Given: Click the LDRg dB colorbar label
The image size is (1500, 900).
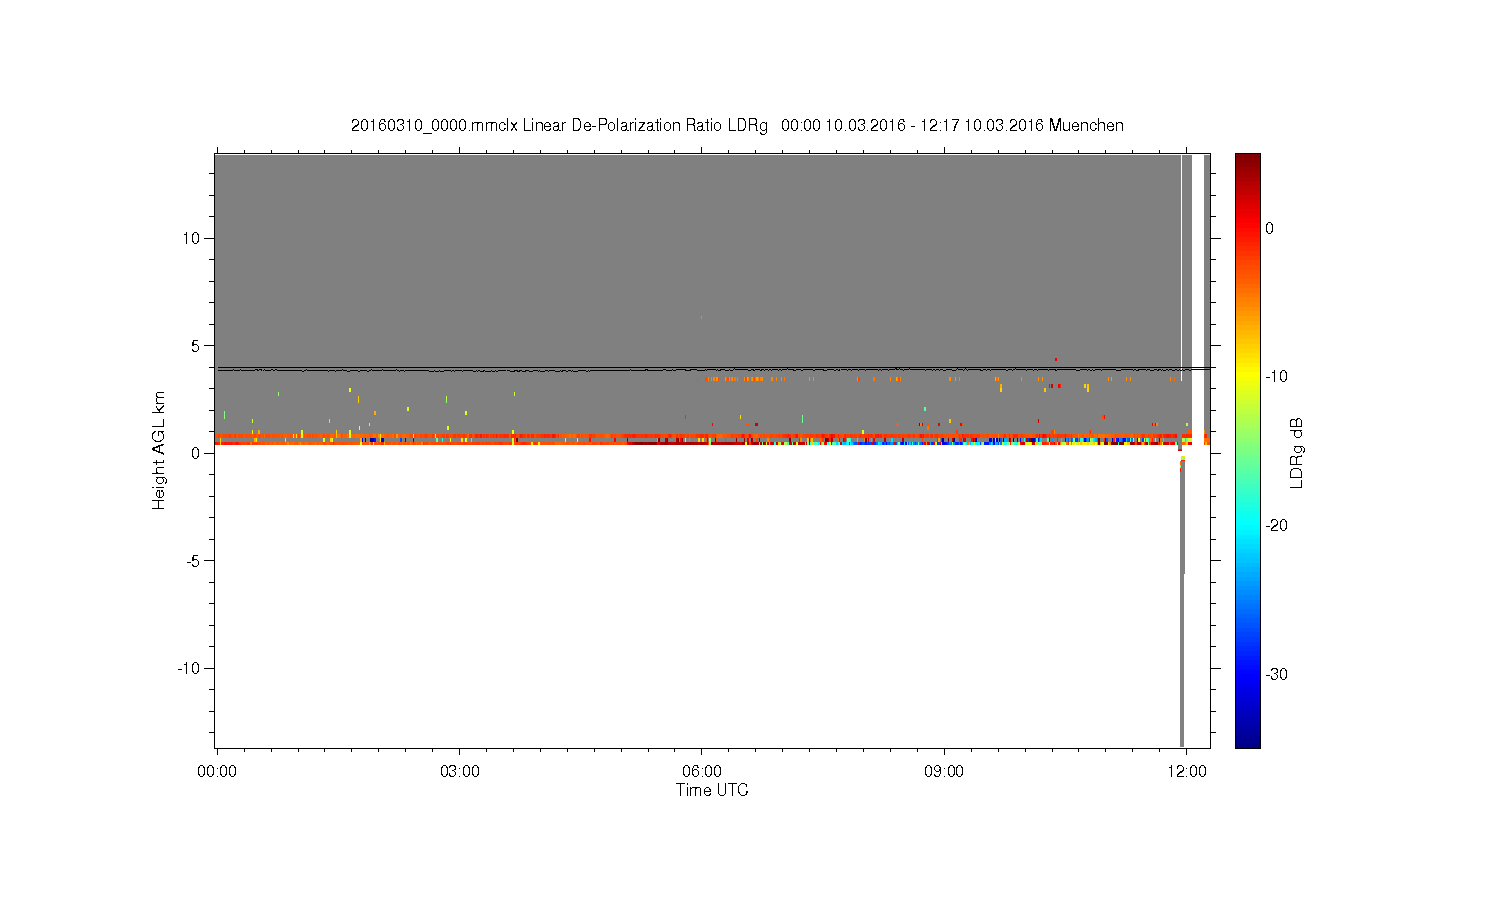Looking at the screenshot, I should (1297, 453).
